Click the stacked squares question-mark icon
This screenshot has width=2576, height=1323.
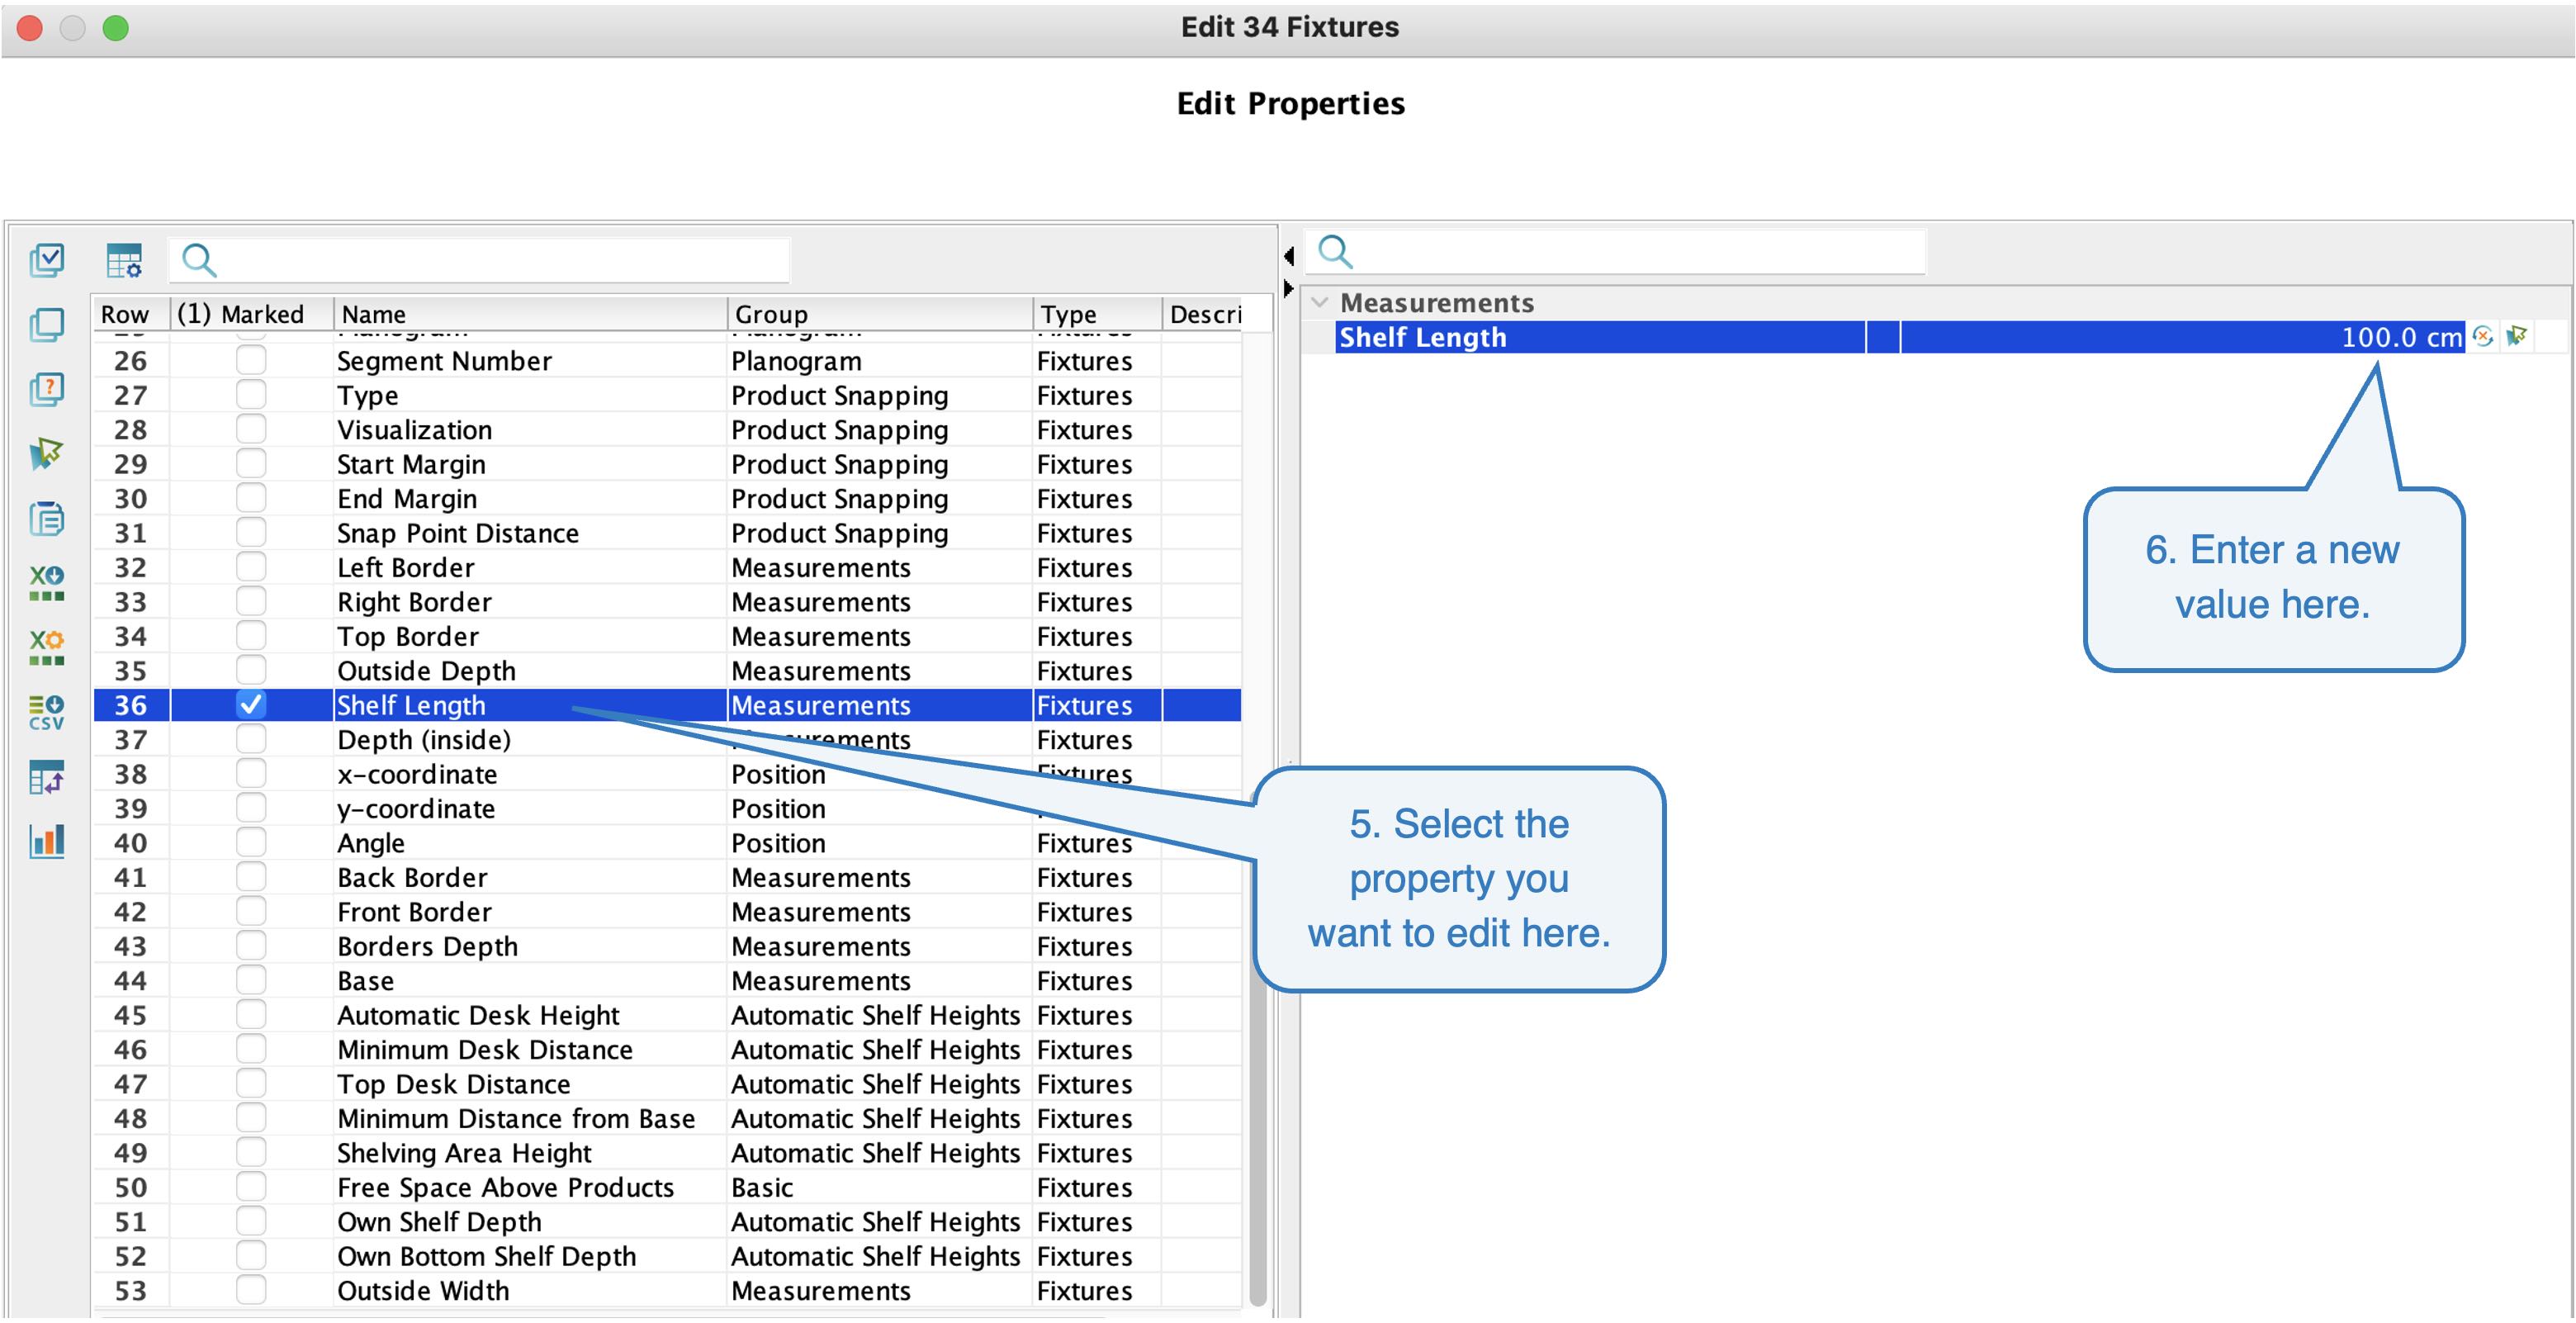pos(47,389)
